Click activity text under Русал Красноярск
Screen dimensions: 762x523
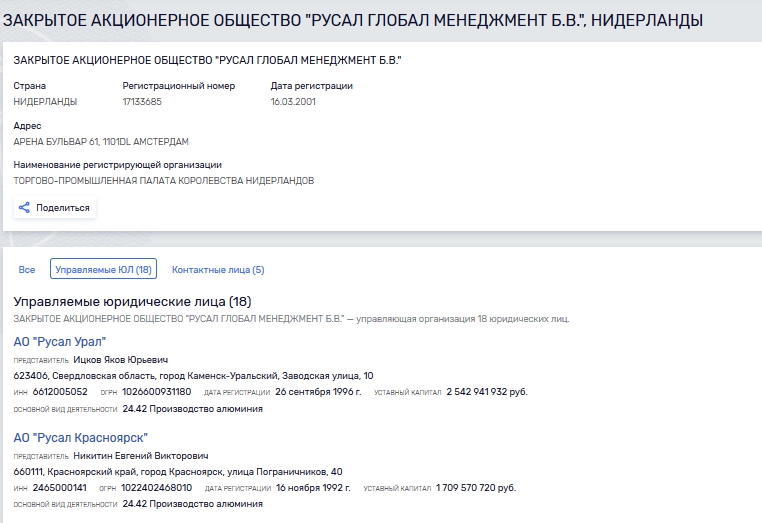pos(192,504)
